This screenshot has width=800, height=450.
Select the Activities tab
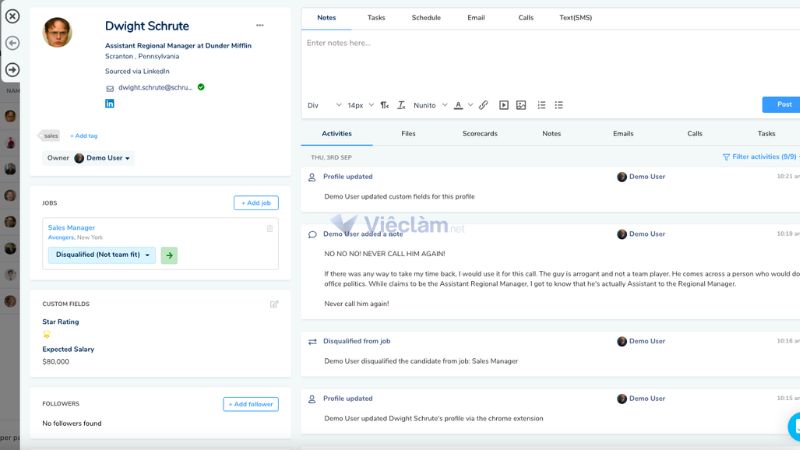(x=337, y=134)
